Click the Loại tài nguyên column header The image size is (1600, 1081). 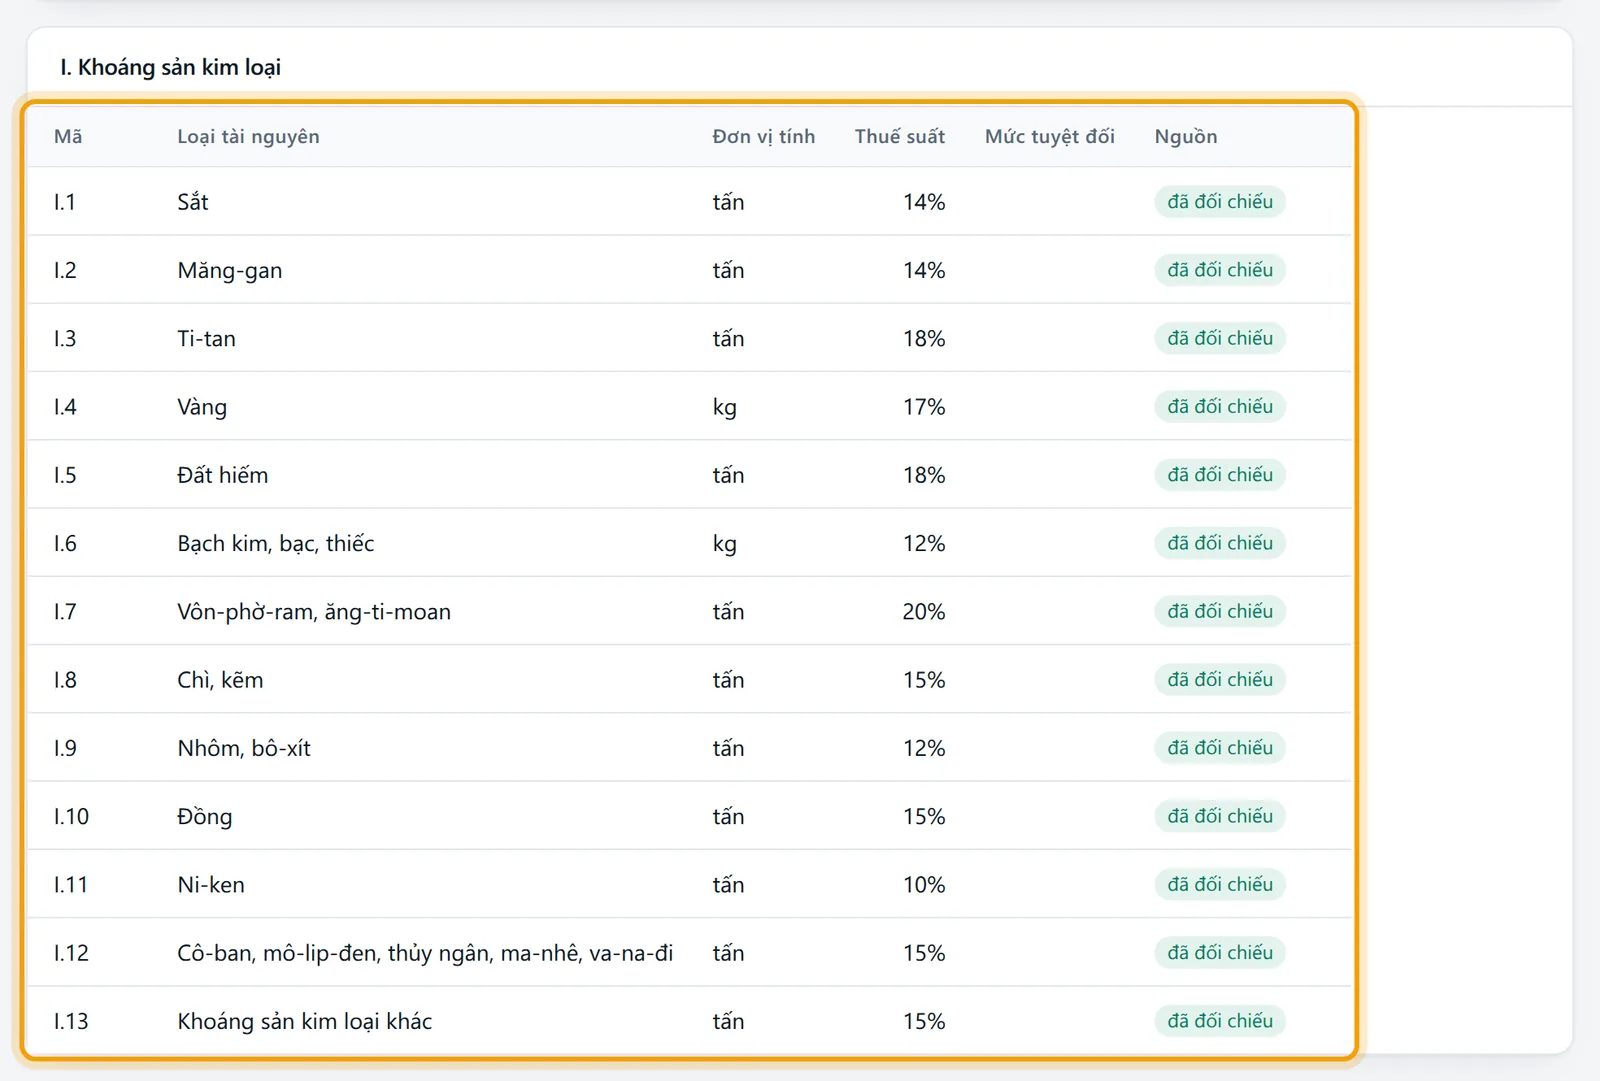click(x=248, y=137)
